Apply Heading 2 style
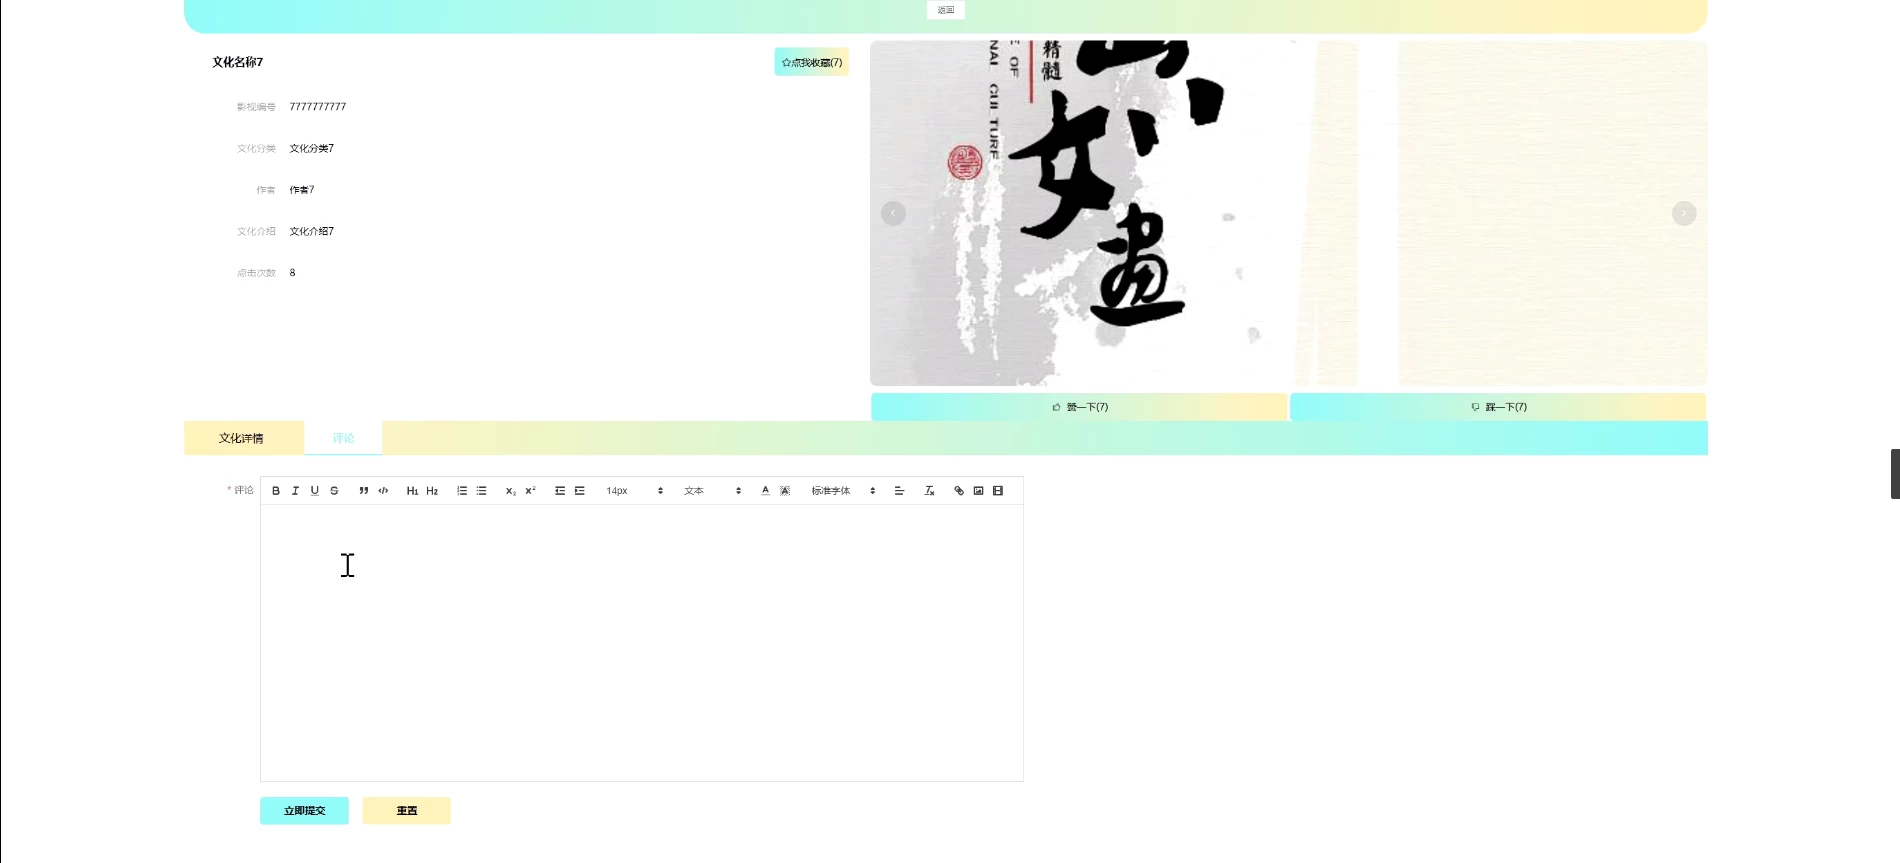The height and width of the screenshot is (863, 1900). click(x=432, y=491)
